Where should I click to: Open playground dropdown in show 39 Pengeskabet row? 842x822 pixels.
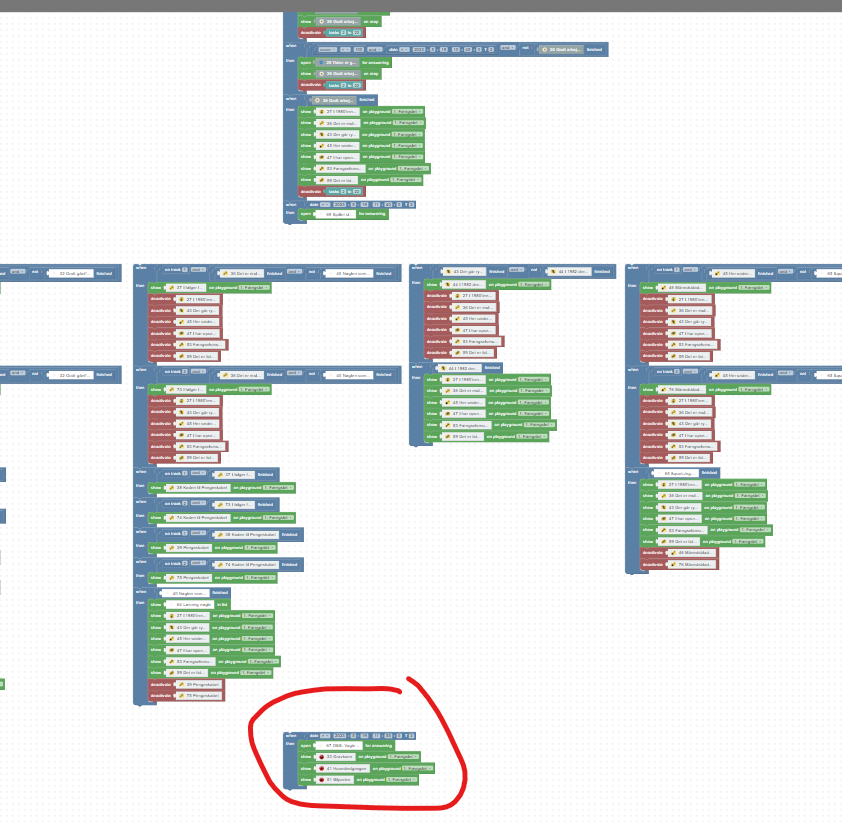(260, 548)
